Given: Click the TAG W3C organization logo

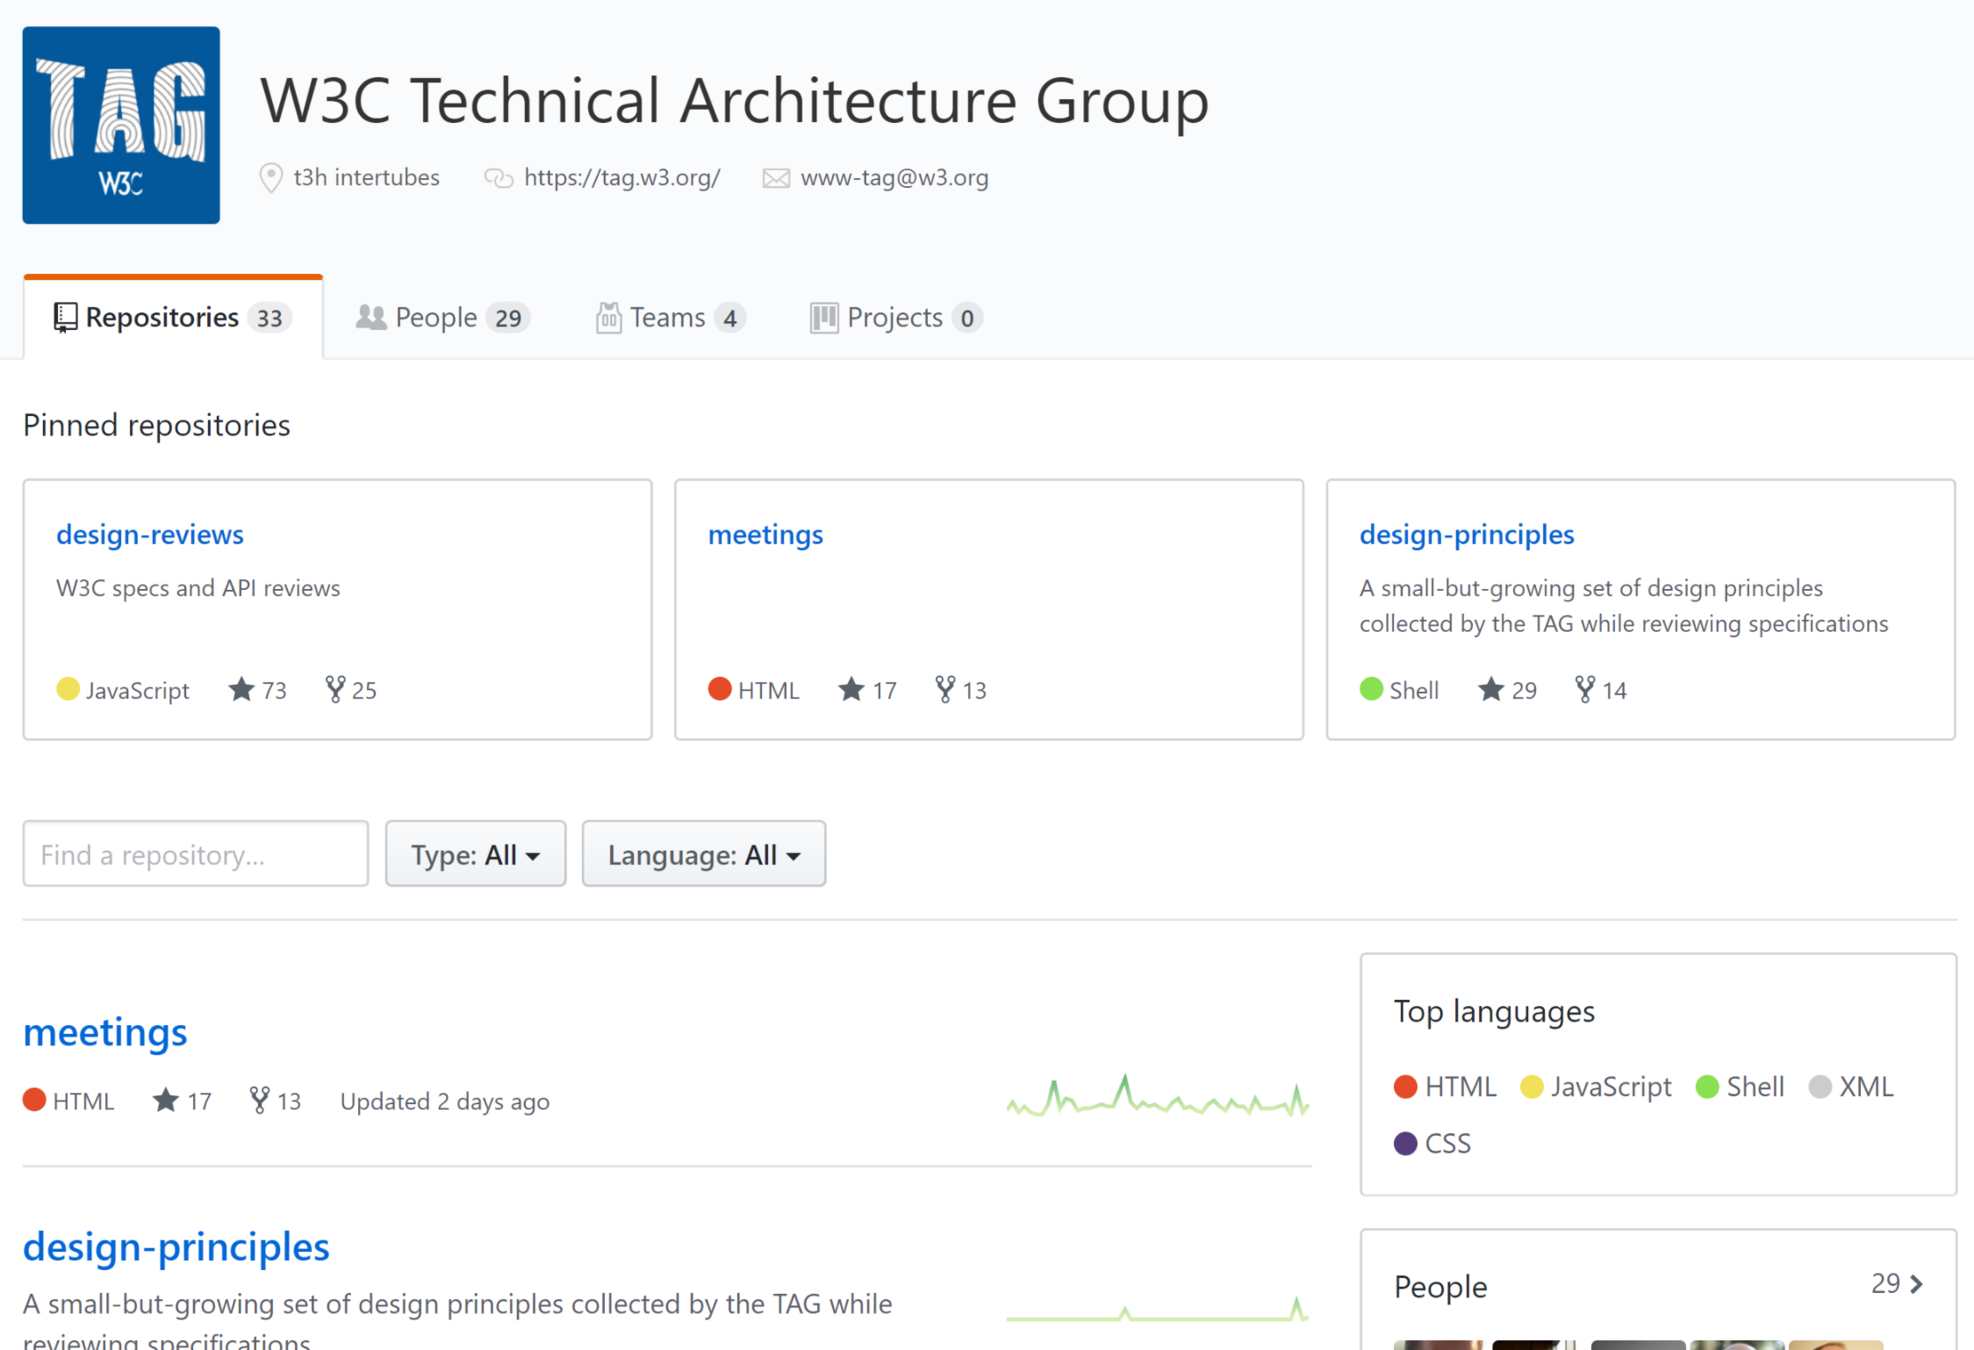Looking at the screenshot, I should (121, 125).
